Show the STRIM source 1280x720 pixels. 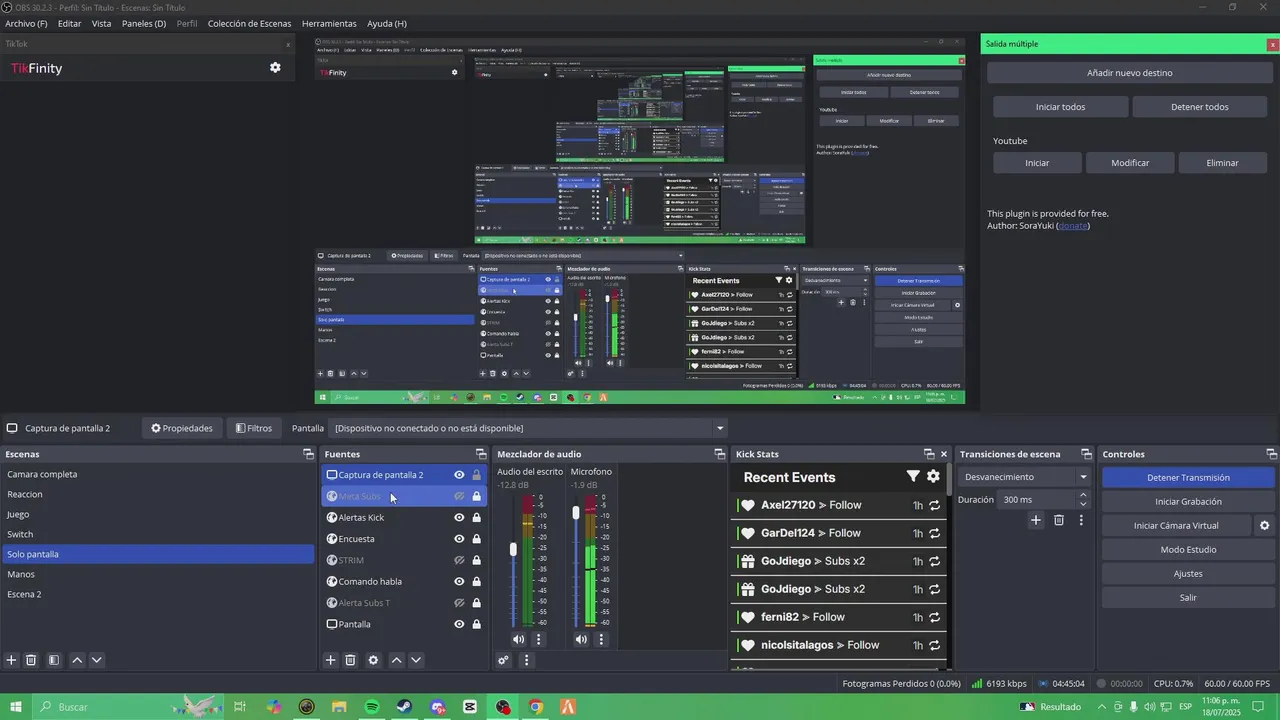tap(459, 560)
